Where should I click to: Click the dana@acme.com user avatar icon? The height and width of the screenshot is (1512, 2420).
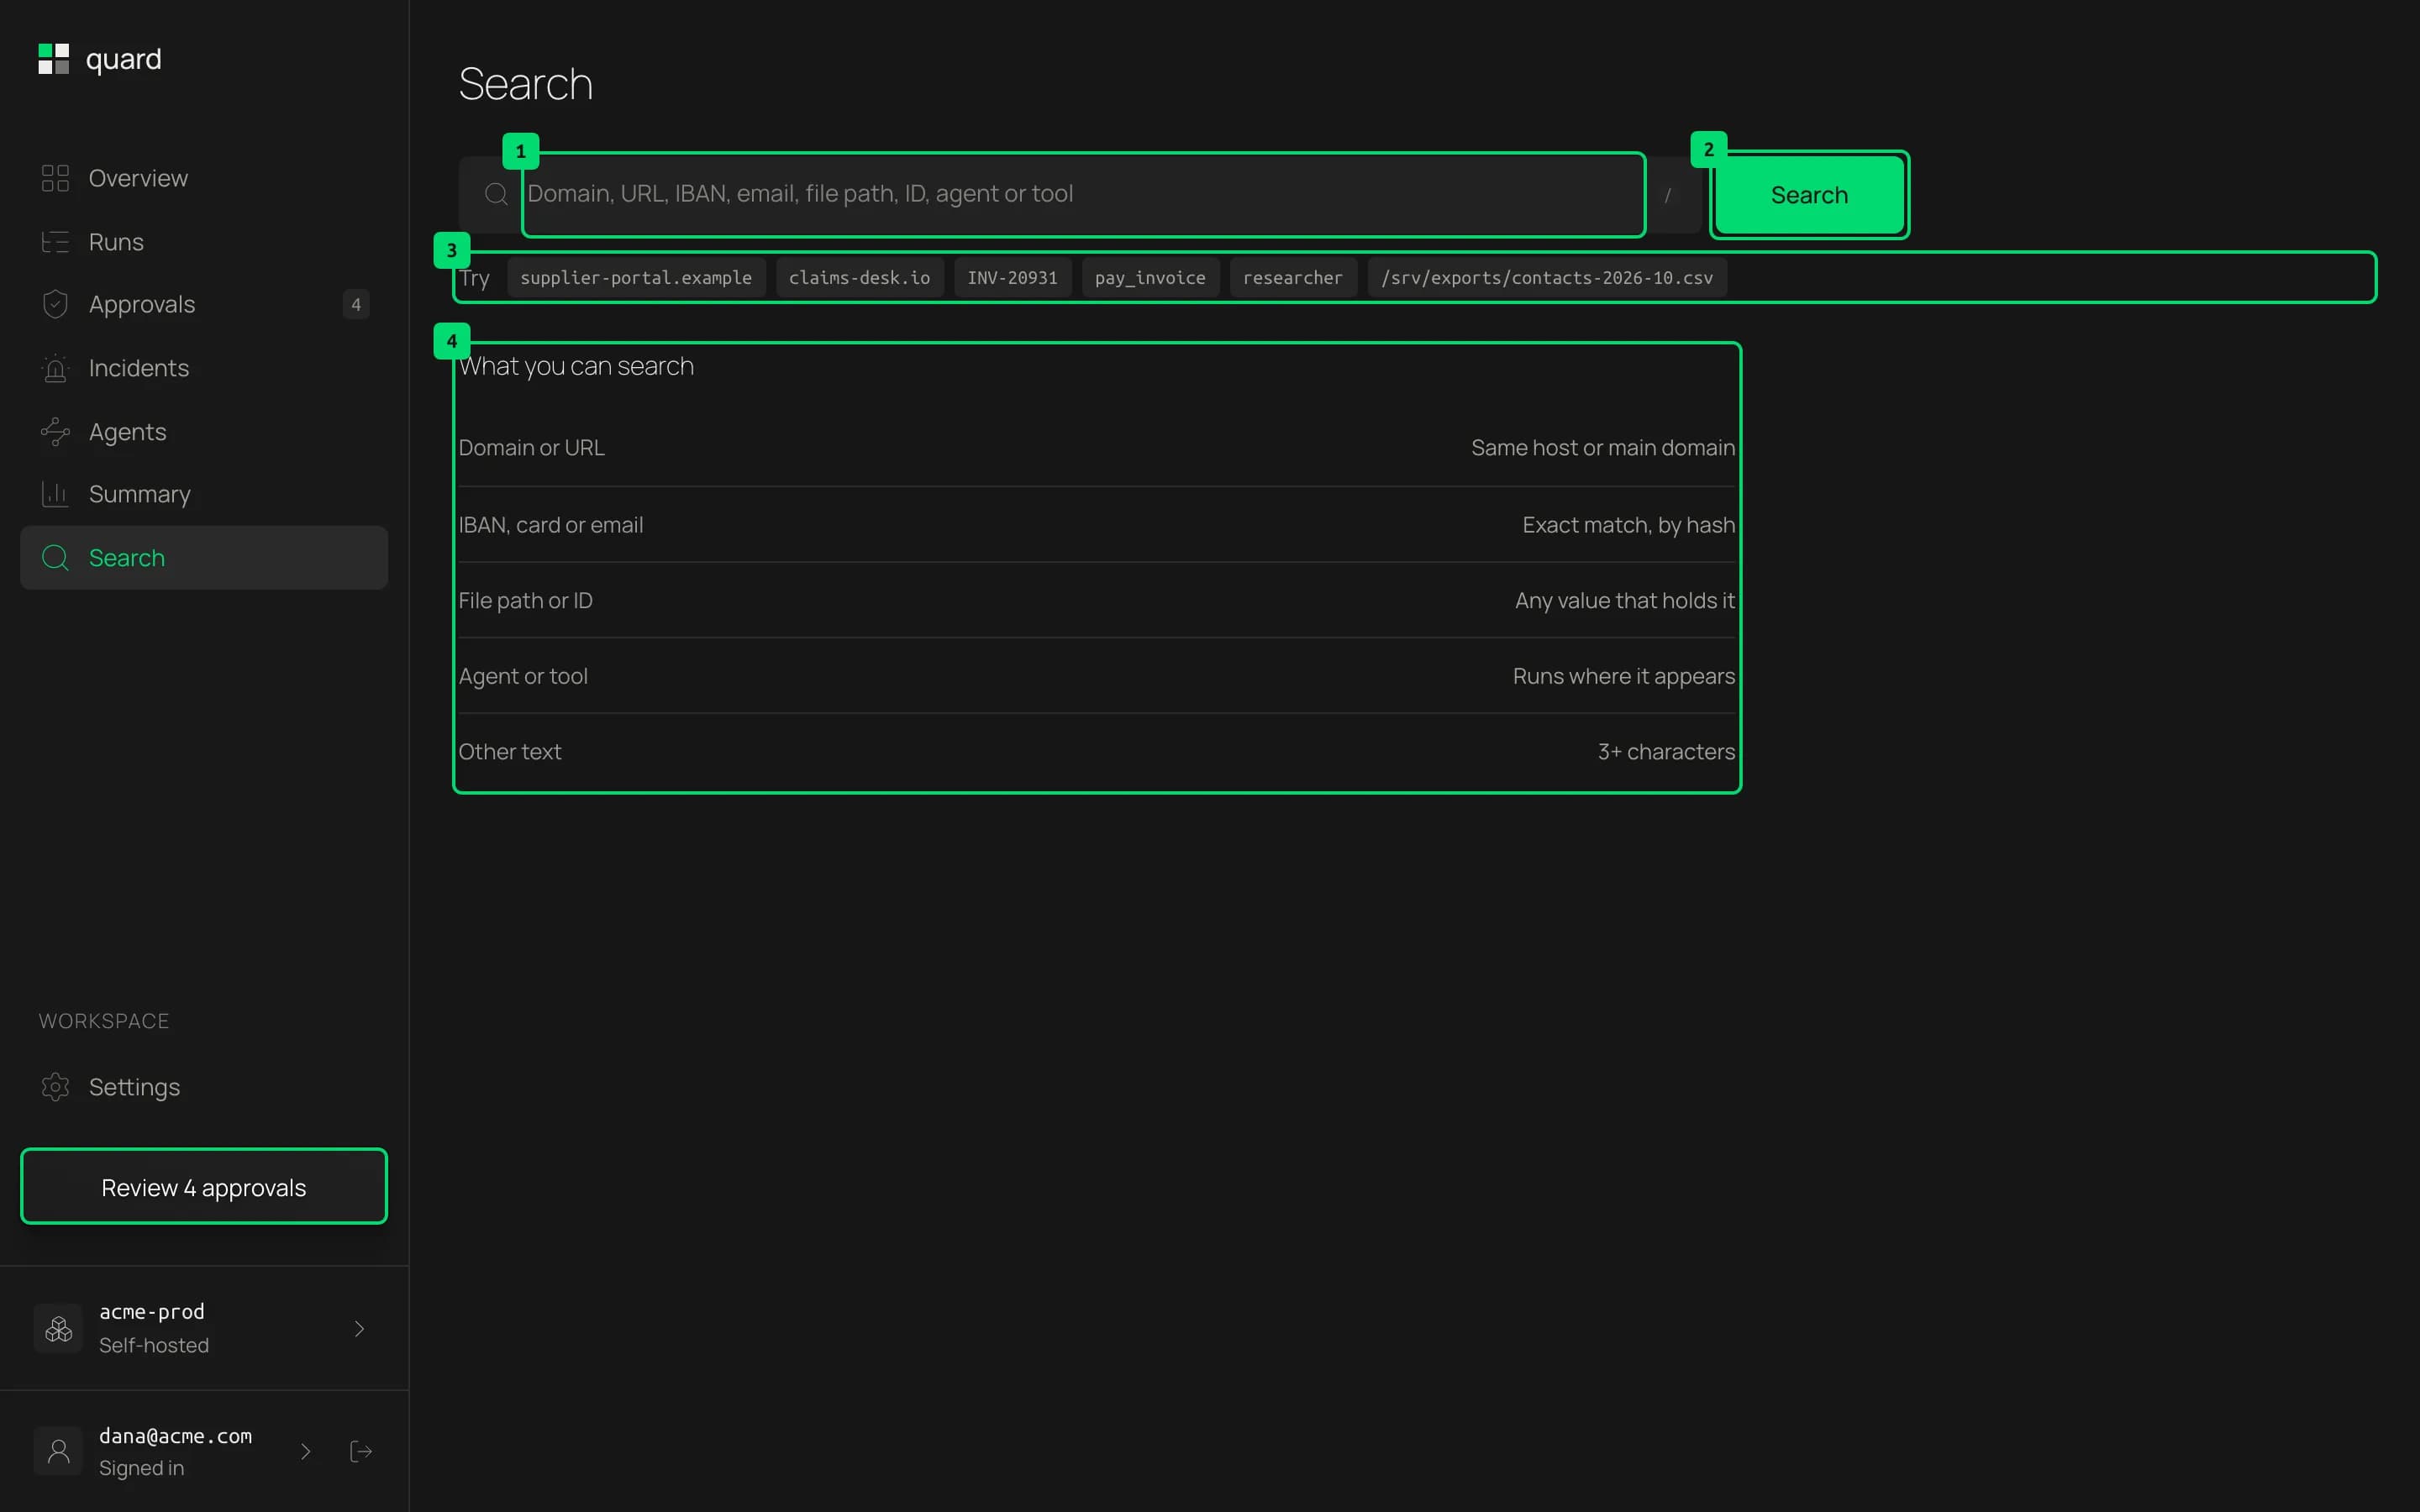pyautogui.click(x=59, y=1451)
